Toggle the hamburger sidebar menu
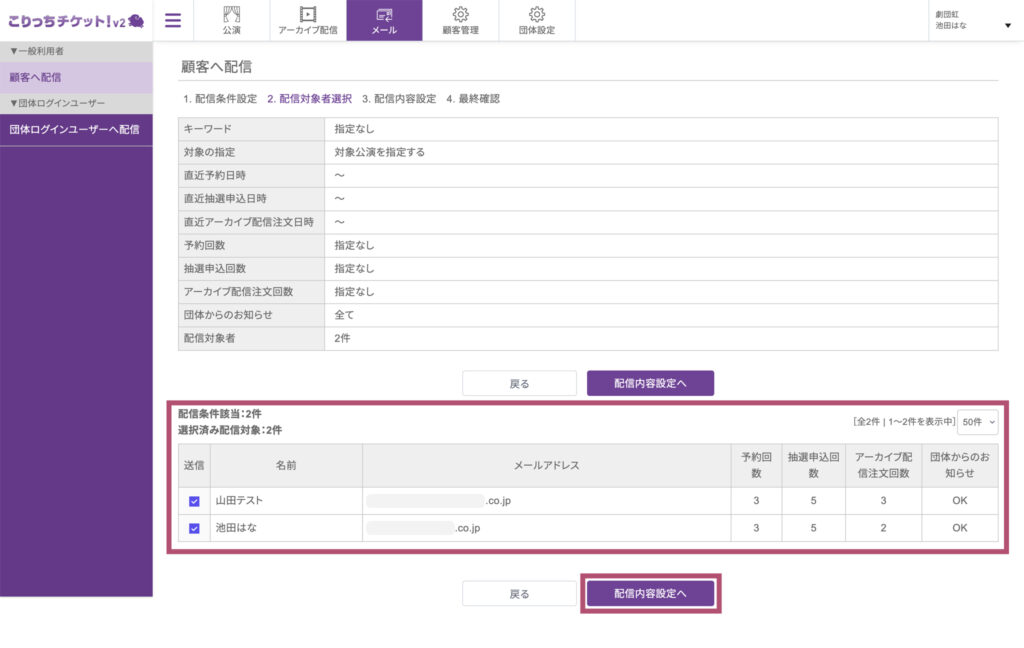 173,20
